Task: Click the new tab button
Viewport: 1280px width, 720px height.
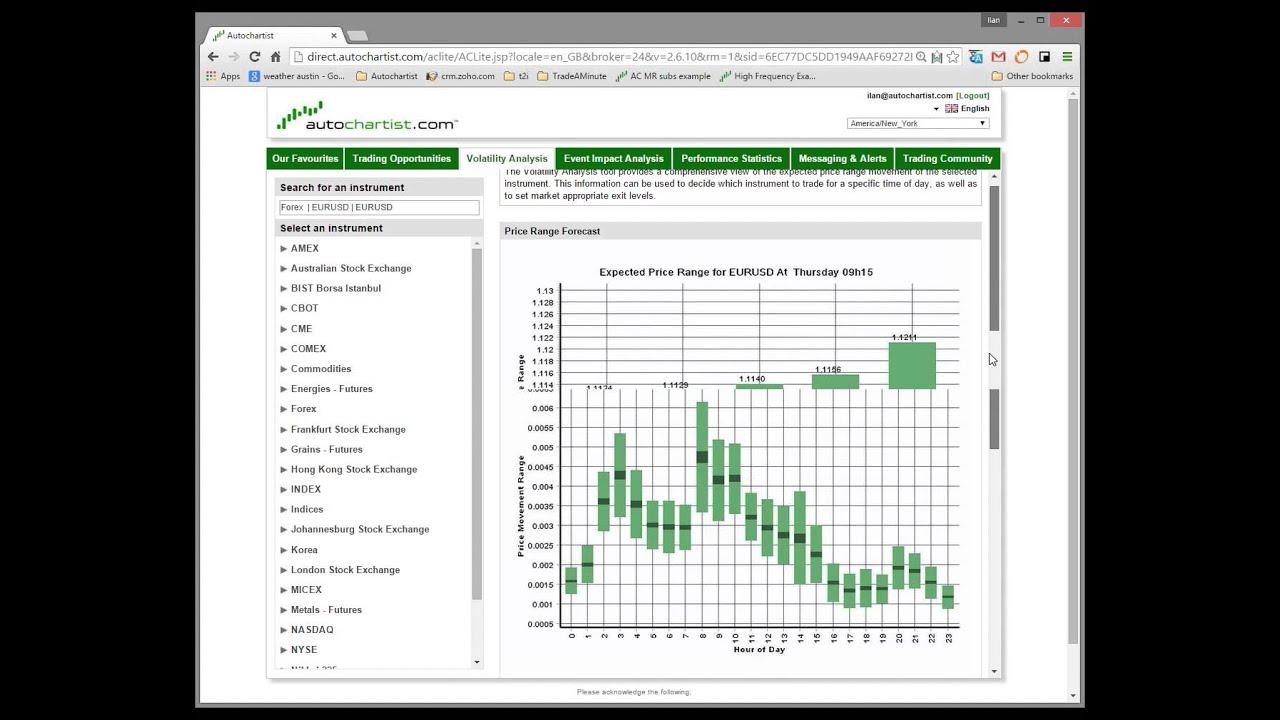Action: [357, 36]
